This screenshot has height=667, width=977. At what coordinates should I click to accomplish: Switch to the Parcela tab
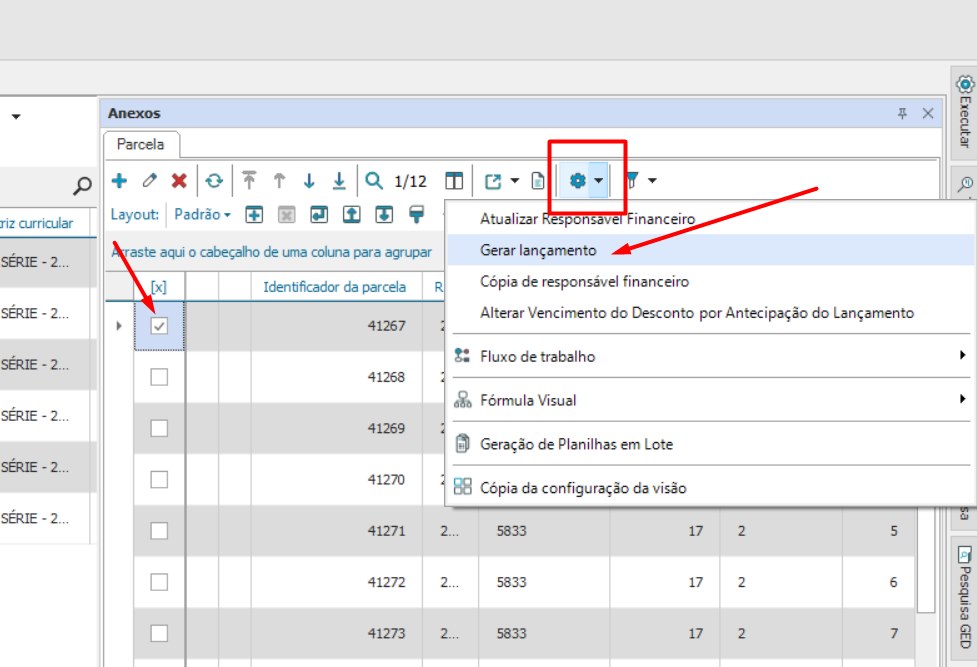[x=140, y=144]
